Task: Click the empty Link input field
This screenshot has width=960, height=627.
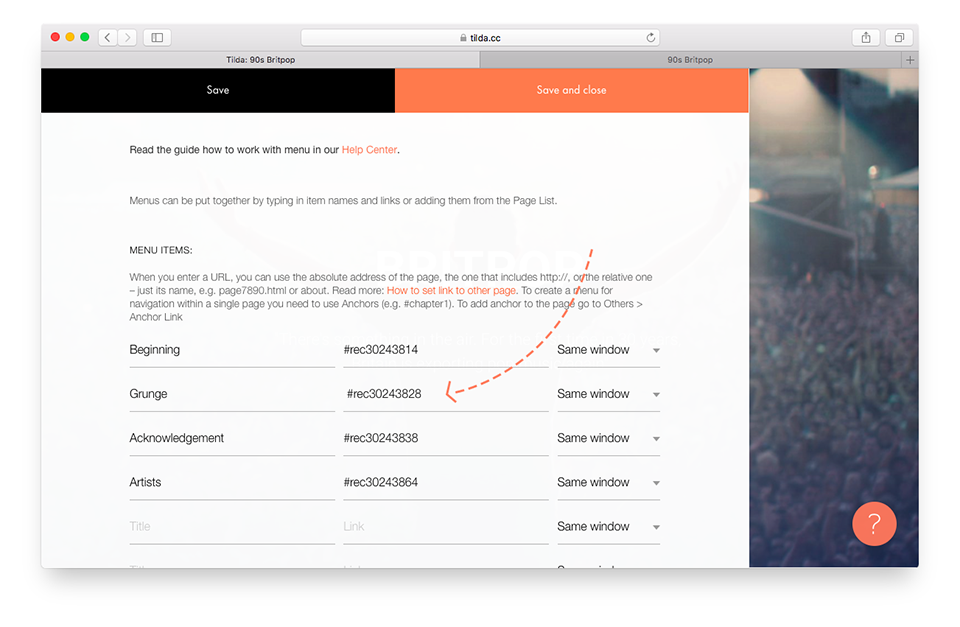Action: [x=446, y=527]
